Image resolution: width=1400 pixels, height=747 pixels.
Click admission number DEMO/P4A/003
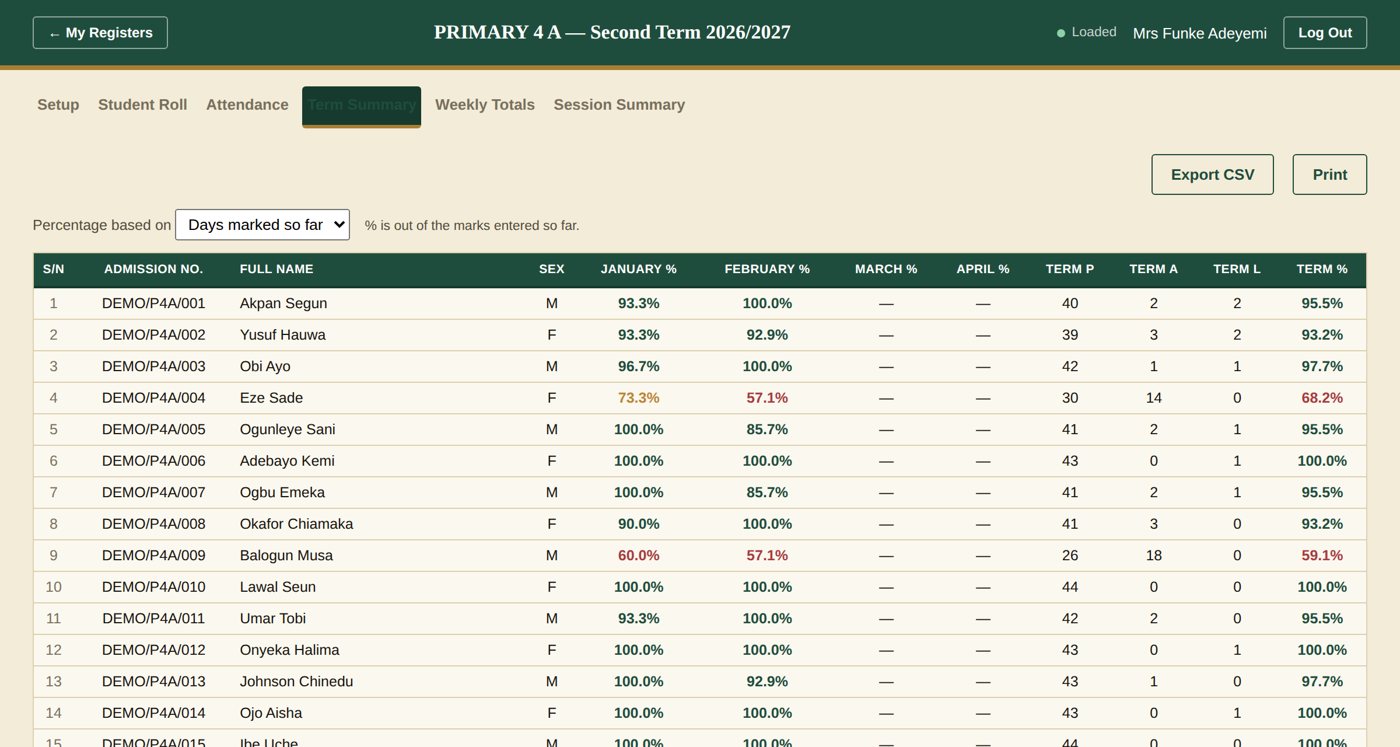click(x=153, y=366)
